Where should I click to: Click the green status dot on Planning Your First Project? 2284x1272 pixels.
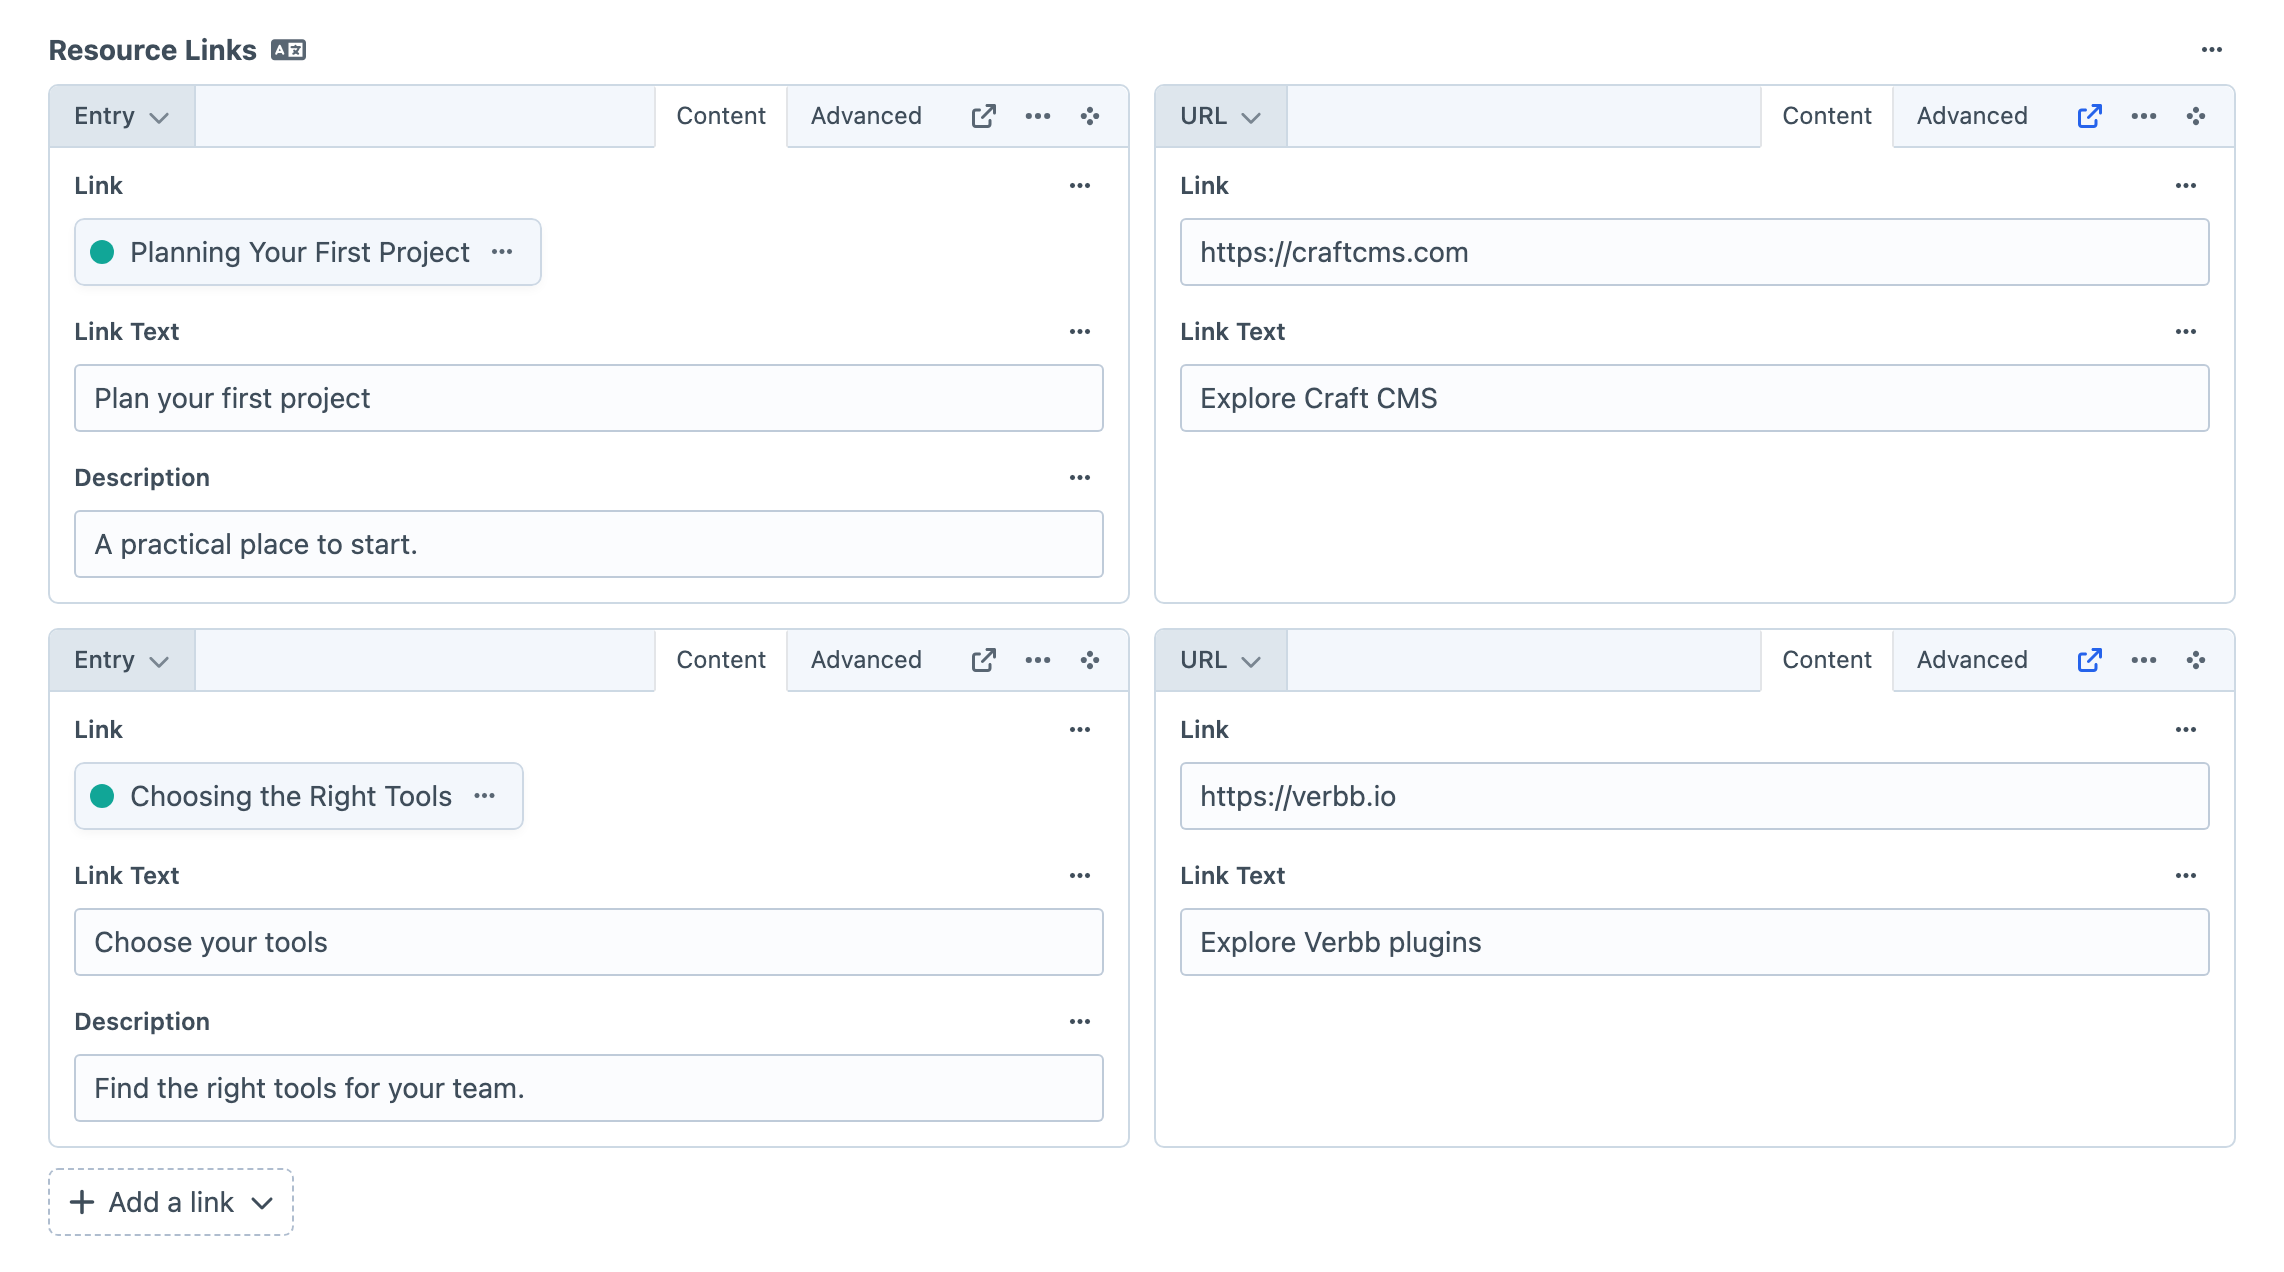point(102,252)
